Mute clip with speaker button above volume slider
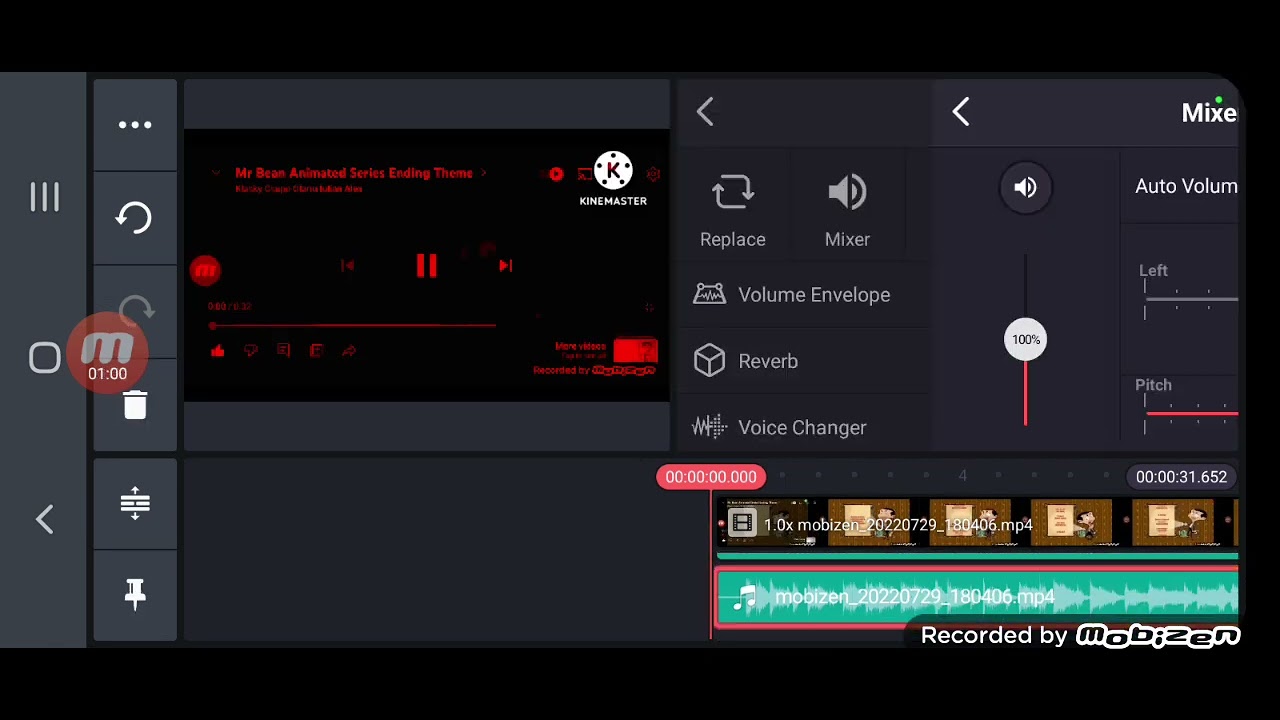The height and width of the screenshot is (720, 1280). [x=1025, y=187]
